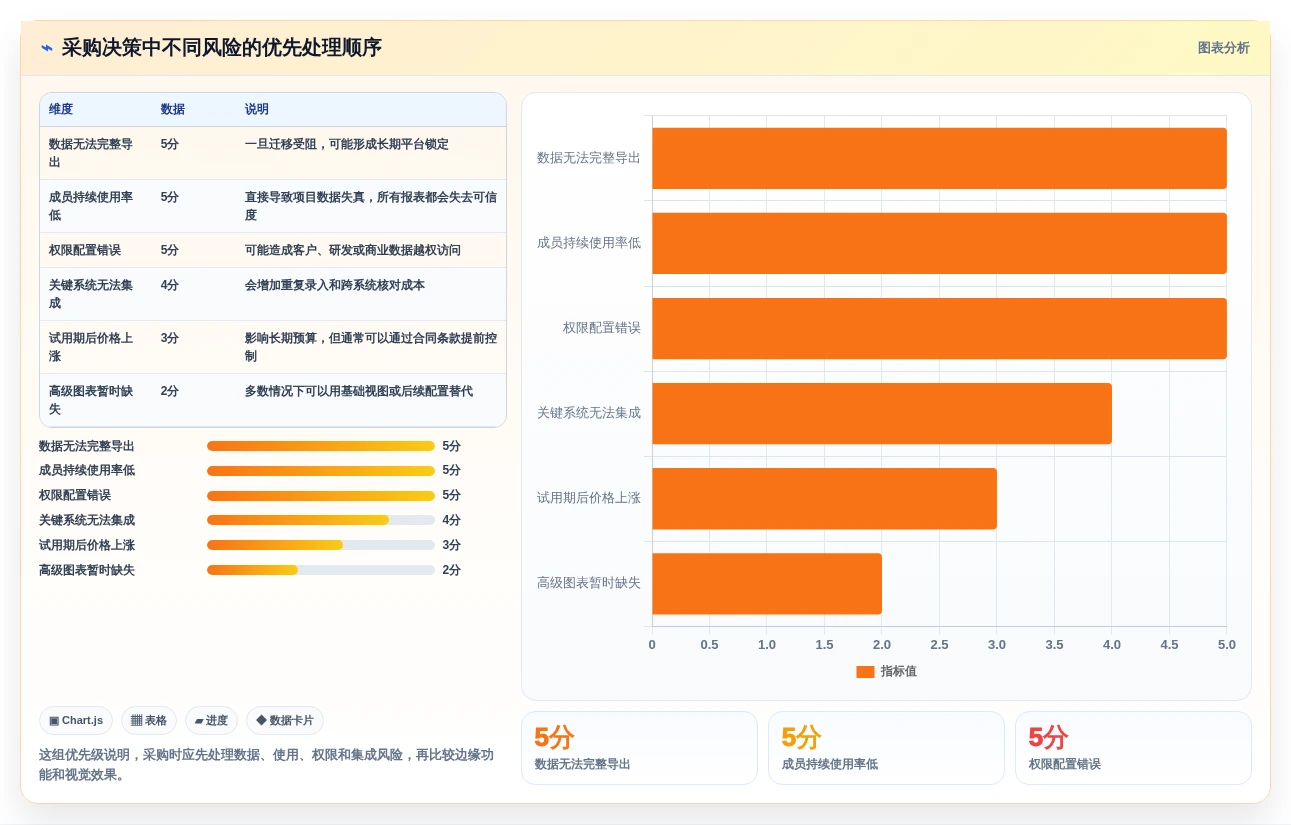Click the page title 采购决策中不同风险的优先处理顺序
The image size is (1291, 825).
[222, 48]
